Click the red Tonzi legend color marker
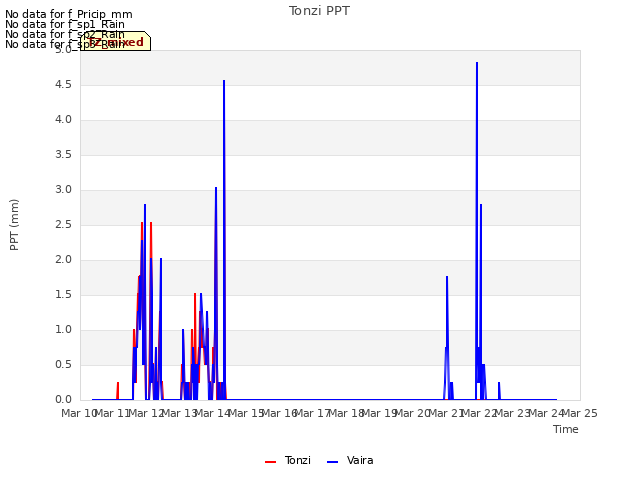 pos(271,462)
